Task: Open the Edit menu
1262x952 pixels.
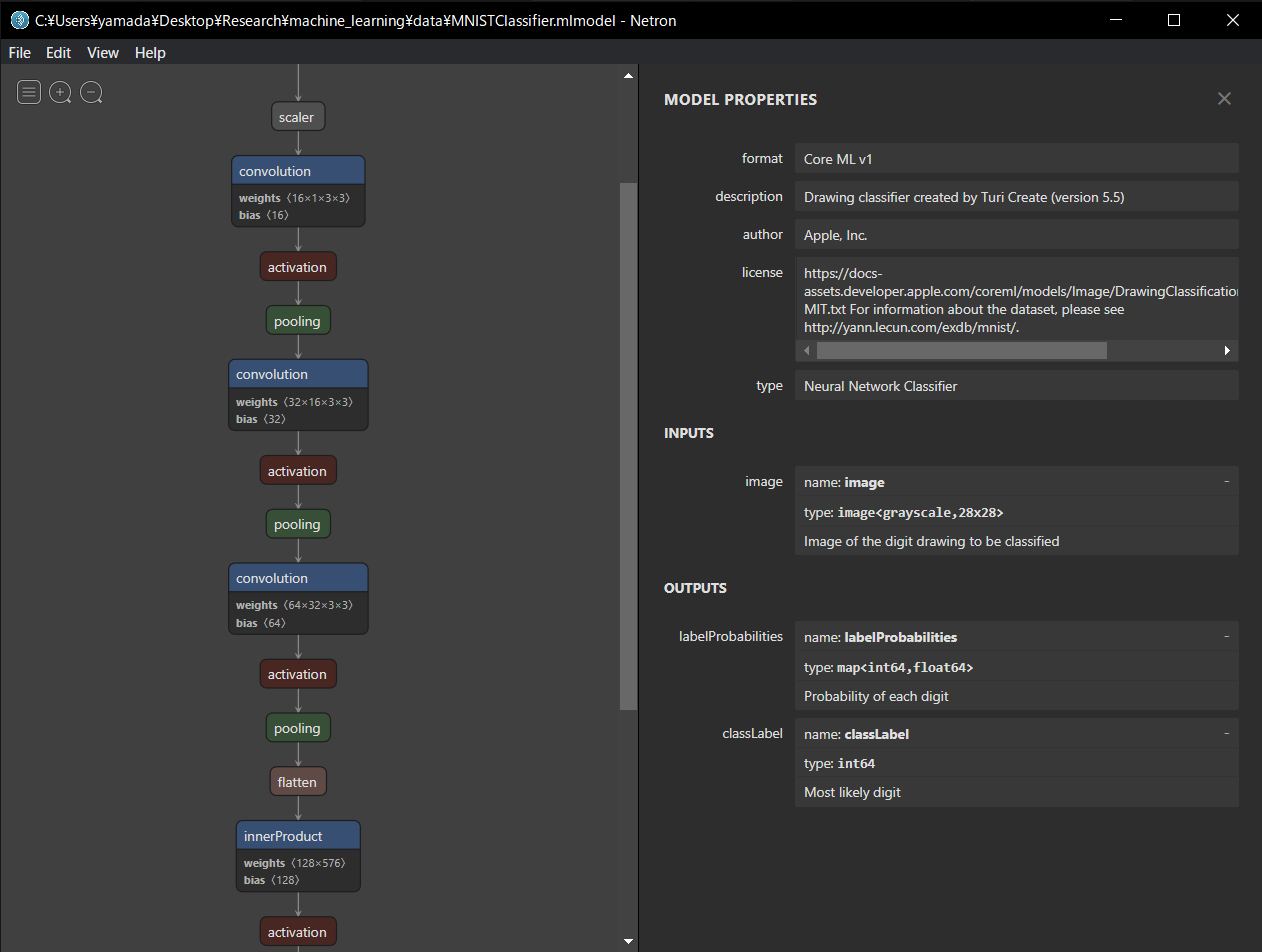Action: click(x=58, y=53)
